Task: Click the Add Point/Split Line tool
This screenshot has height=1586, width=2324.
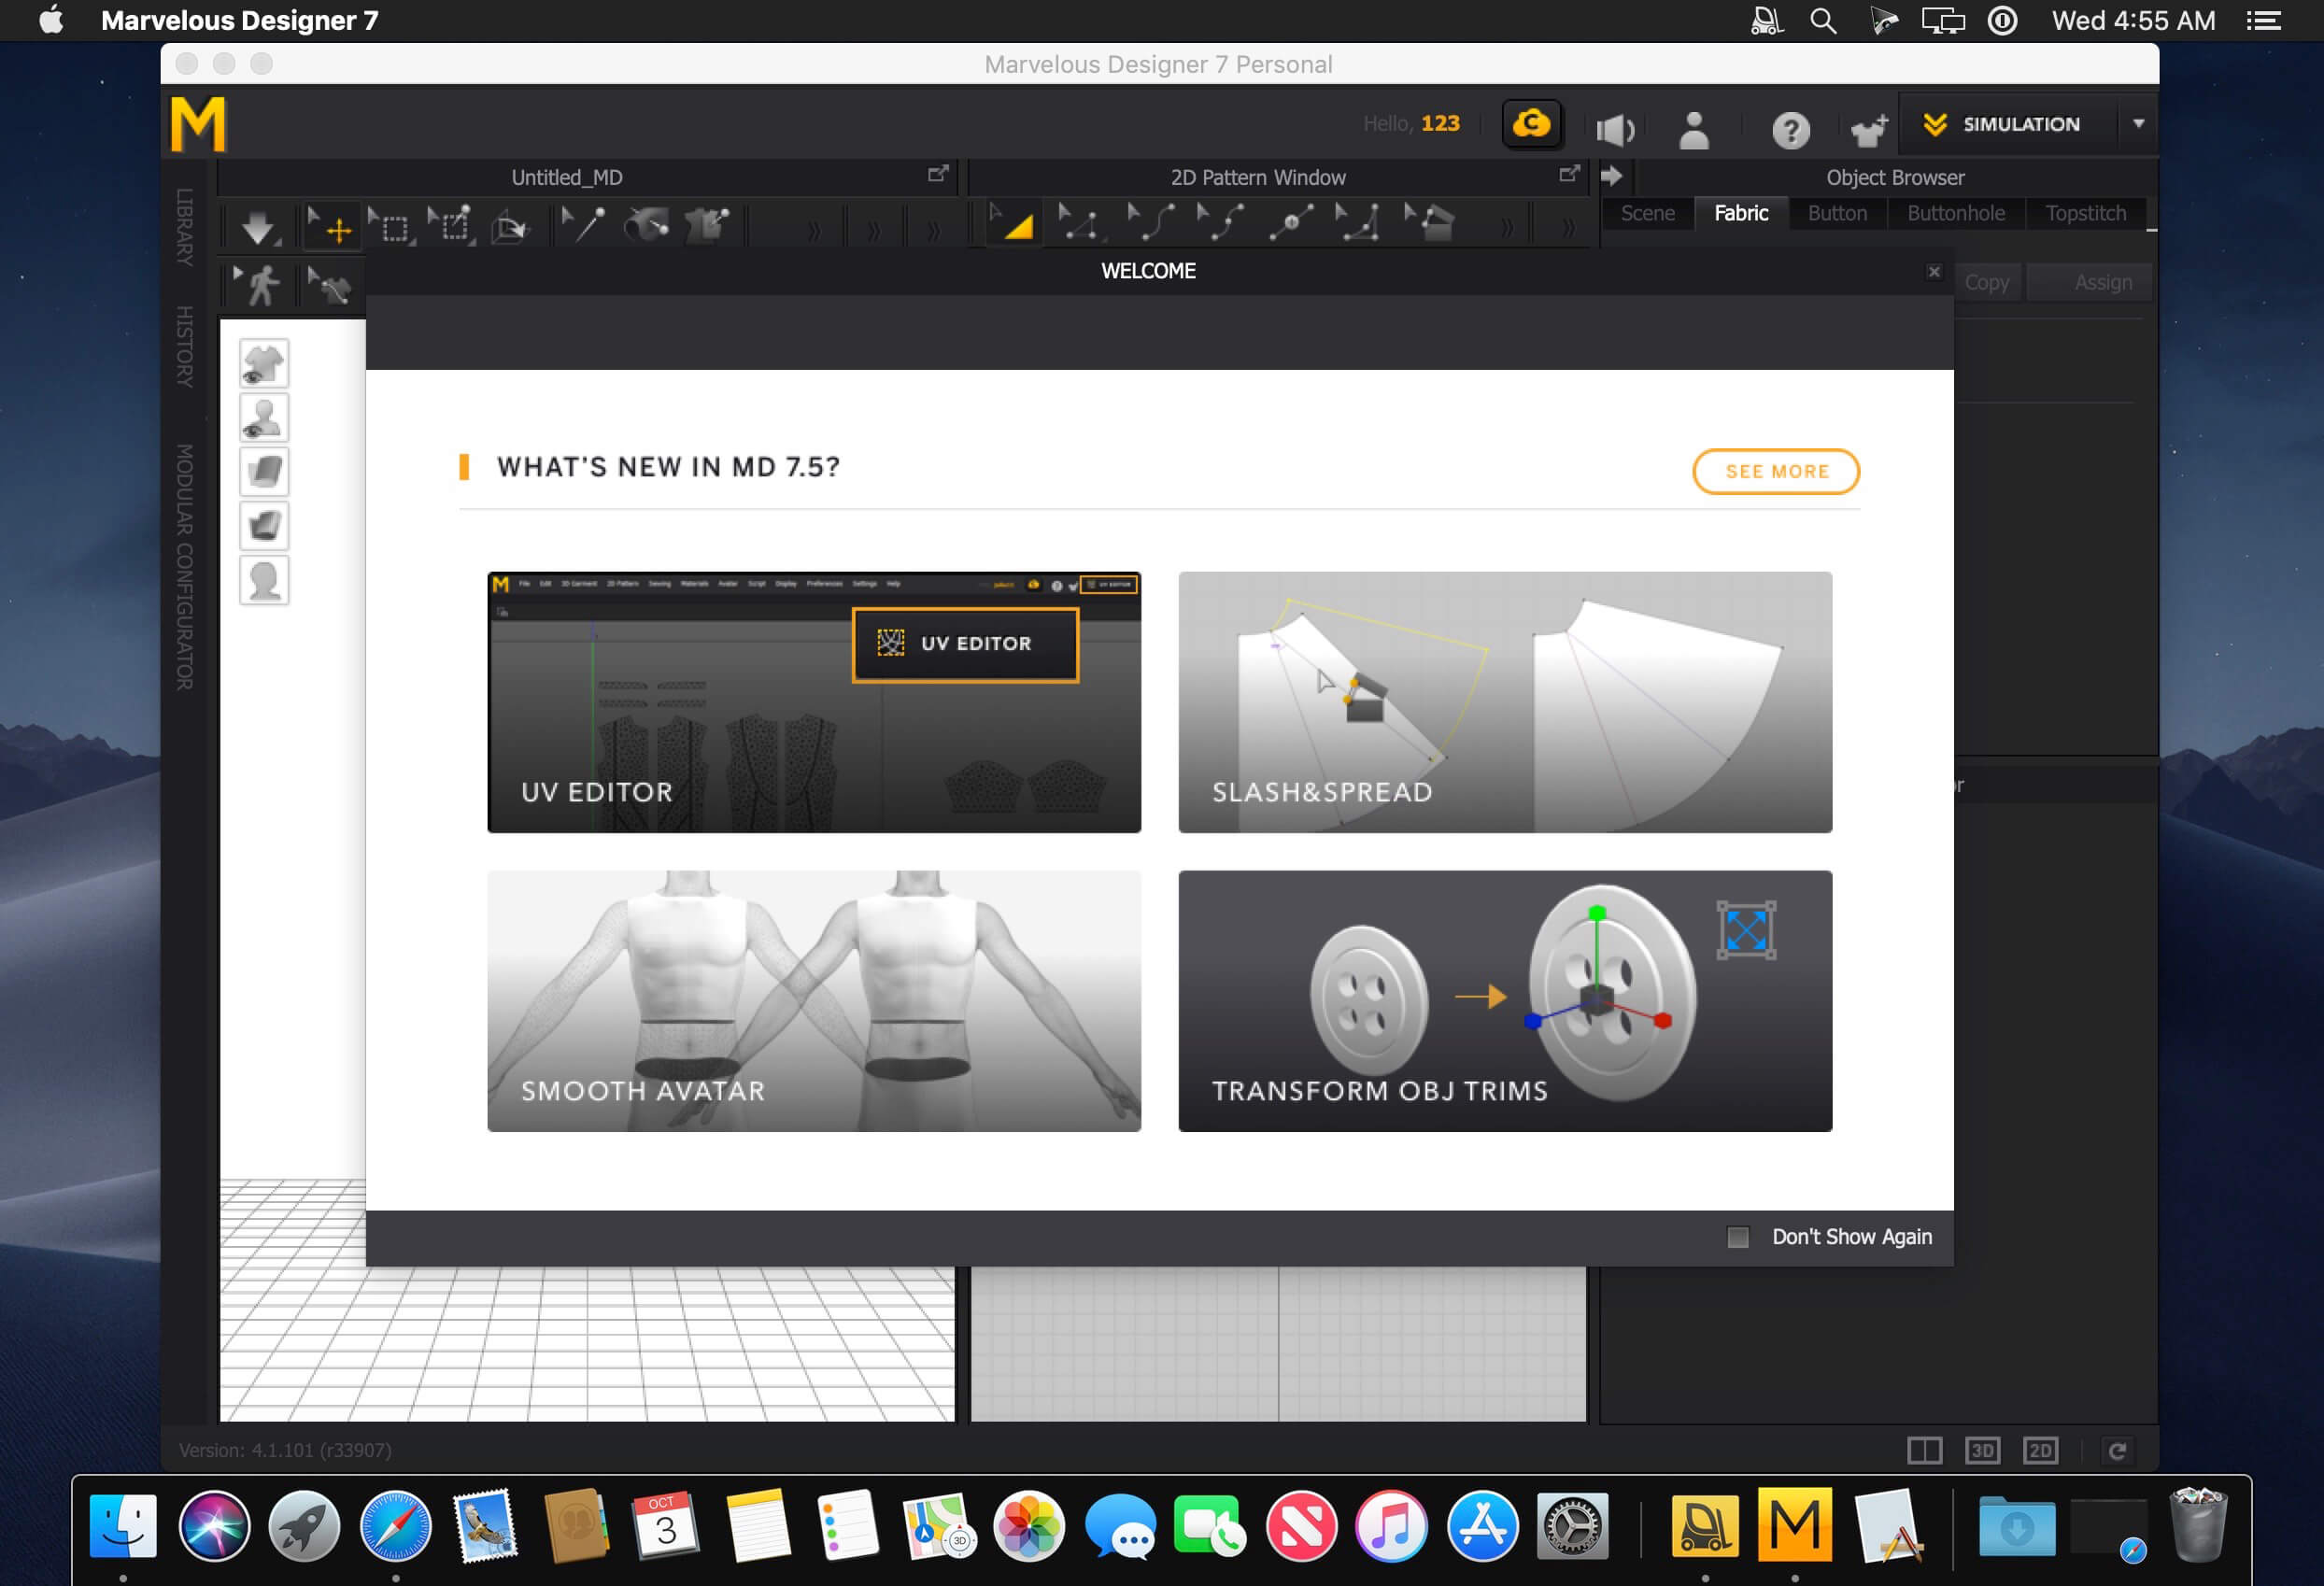Action: pos(1291,223)
